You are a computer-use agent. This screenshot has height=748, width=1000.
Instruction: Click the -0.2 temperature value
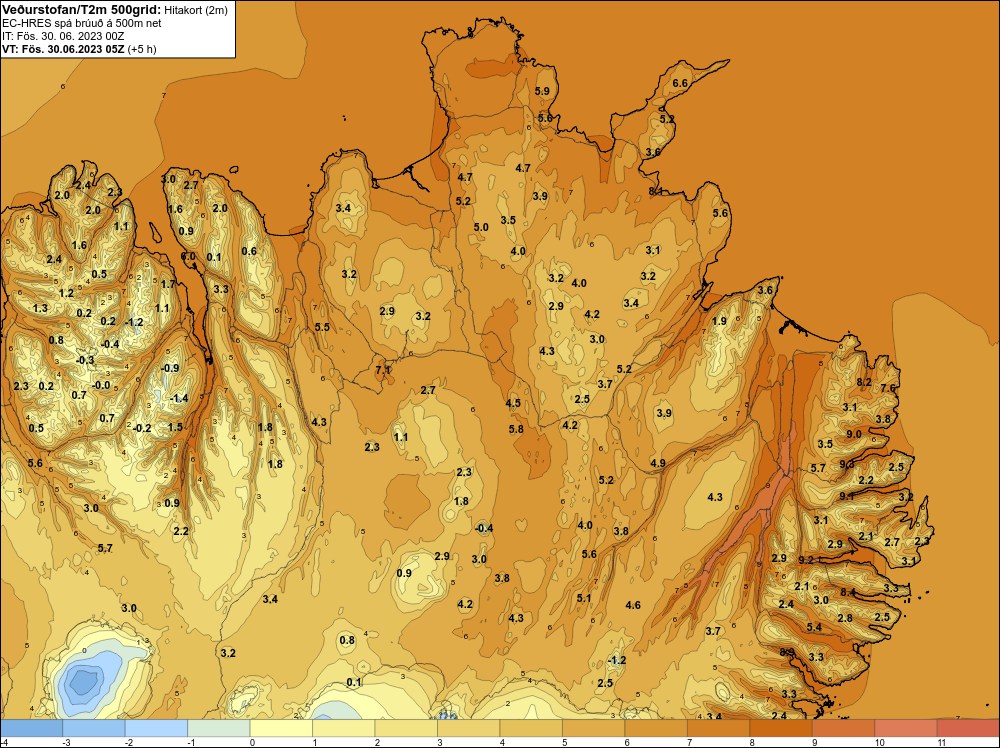pos(142,428)
